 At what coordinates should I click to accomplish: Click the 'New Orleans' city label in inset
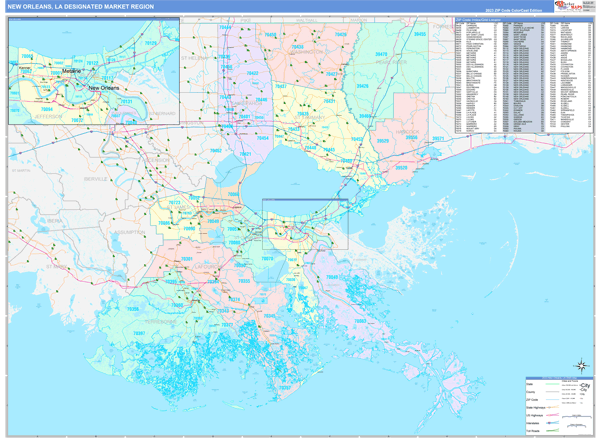(x=104, y=88)
